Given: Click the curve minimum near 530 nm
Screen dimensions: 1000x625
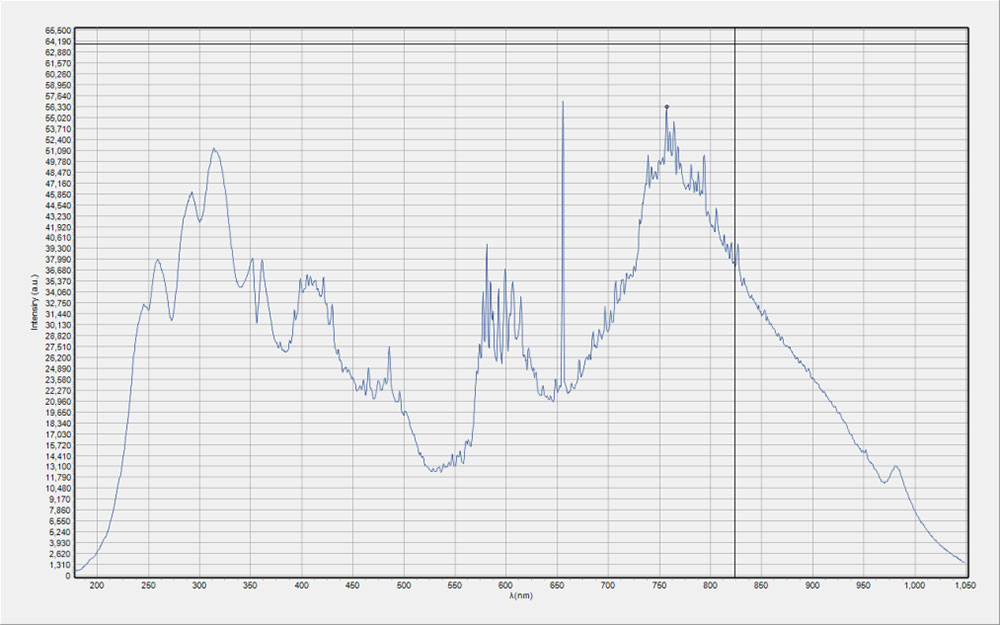Looking at the screenshot, I should pyautogui.click(x=436, y=471).
